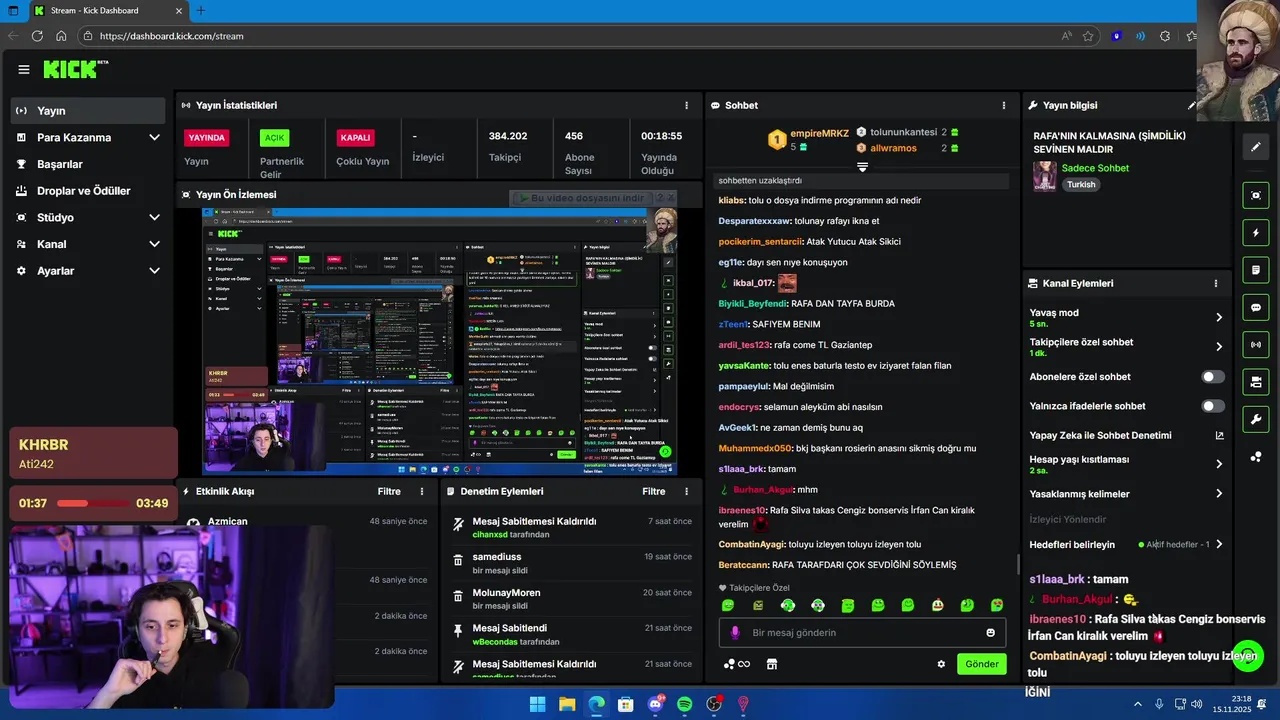Image resolution: width=1280 pixels, height=720 pixels.
Task: Click empireMRKZ in chat leaderboard
Action: (819, 133)
